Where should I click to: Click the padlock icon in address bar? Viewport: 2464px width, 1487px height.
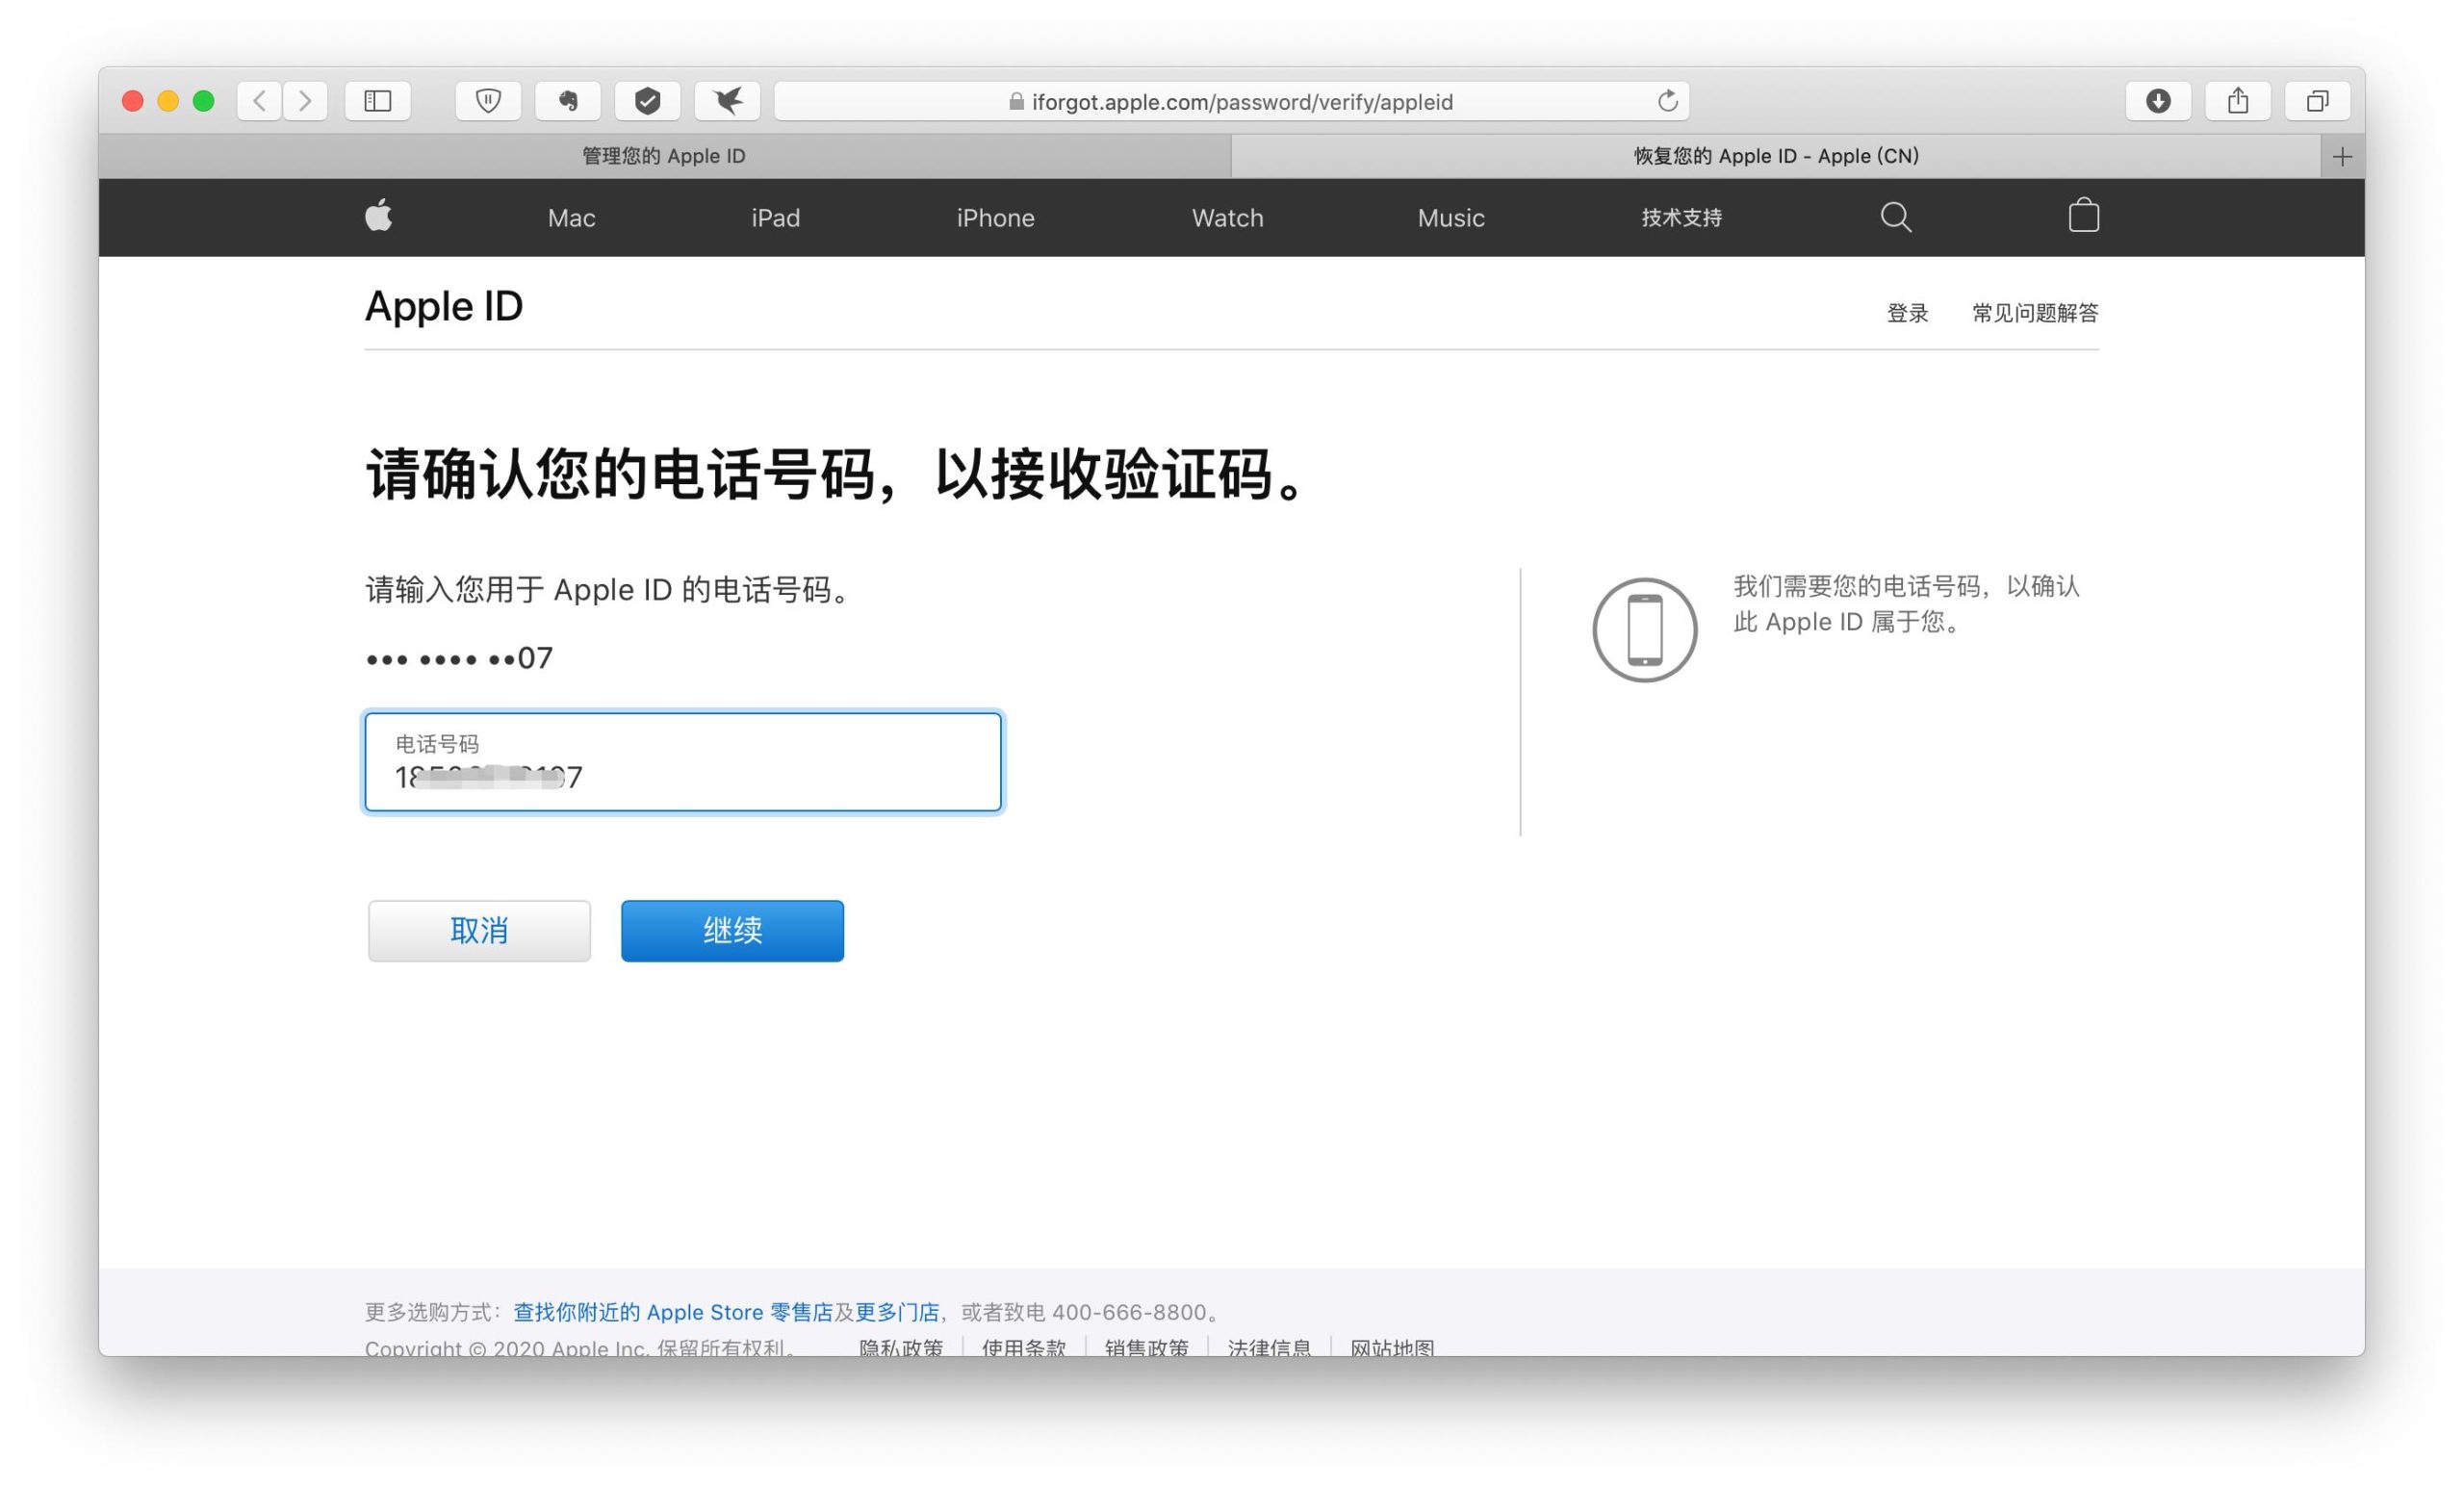pyautogui.click(x=1016, y=101)
